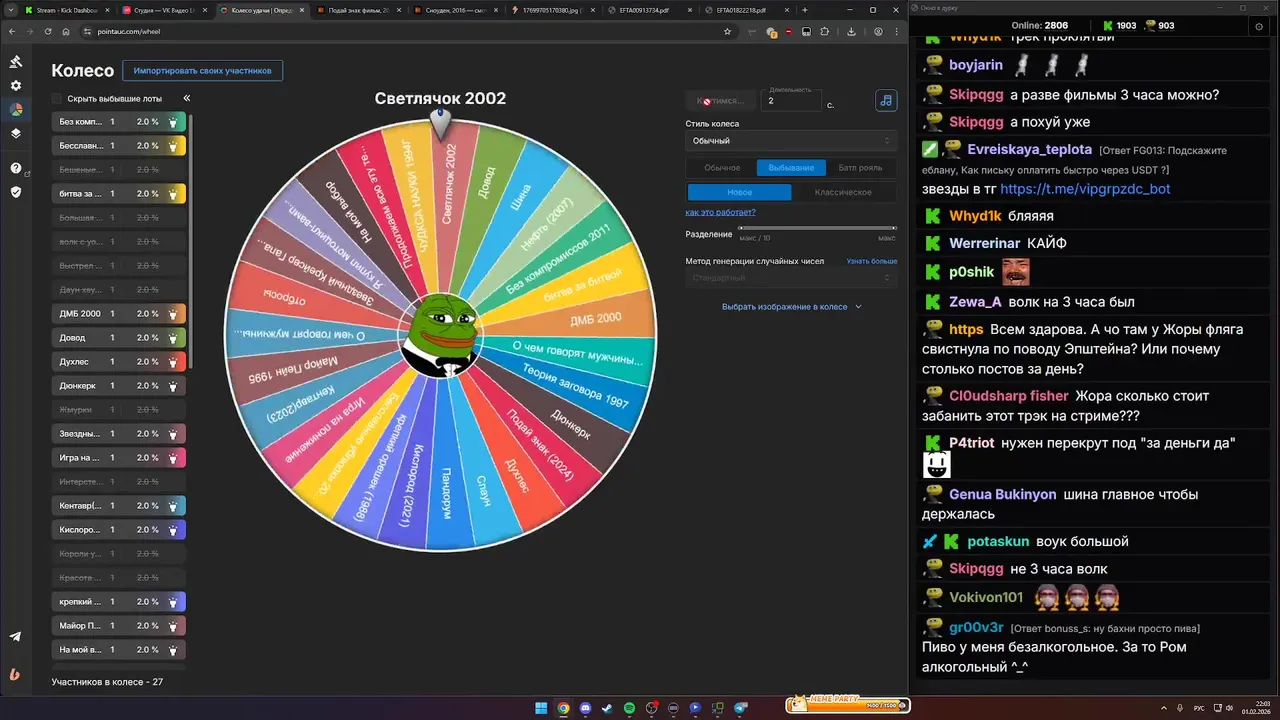Select the Выбывание wheel mode
This screenshot has height=720, width=1280.
[791, 168]
